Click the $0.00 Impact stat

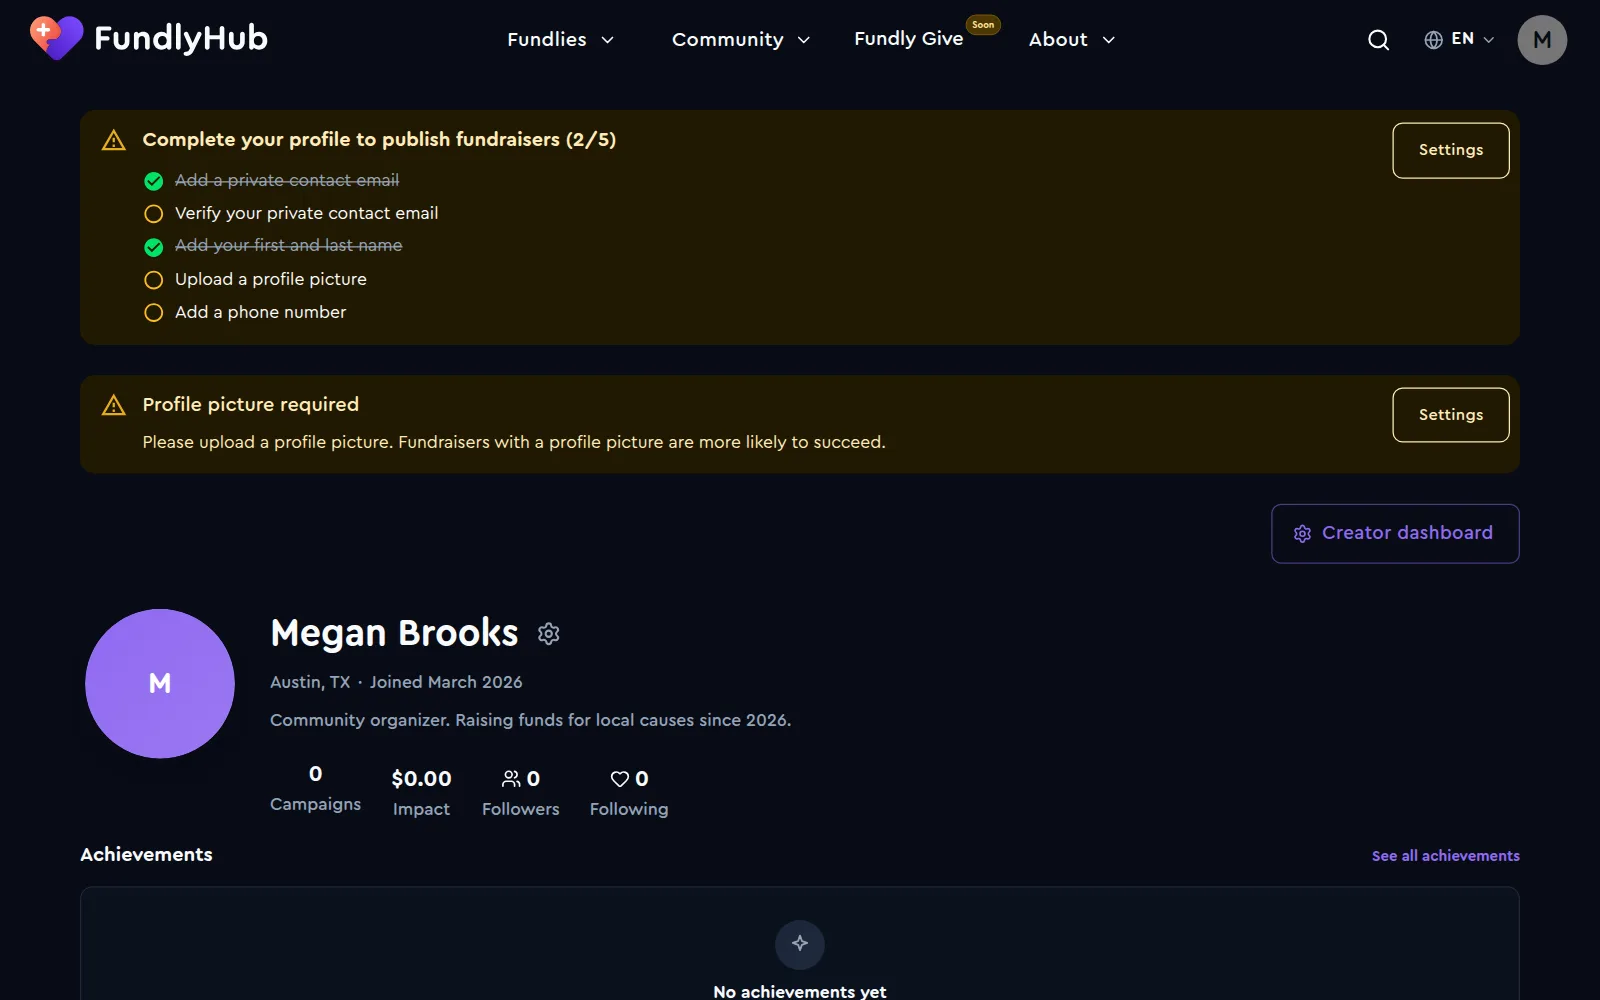coord(421,793)
